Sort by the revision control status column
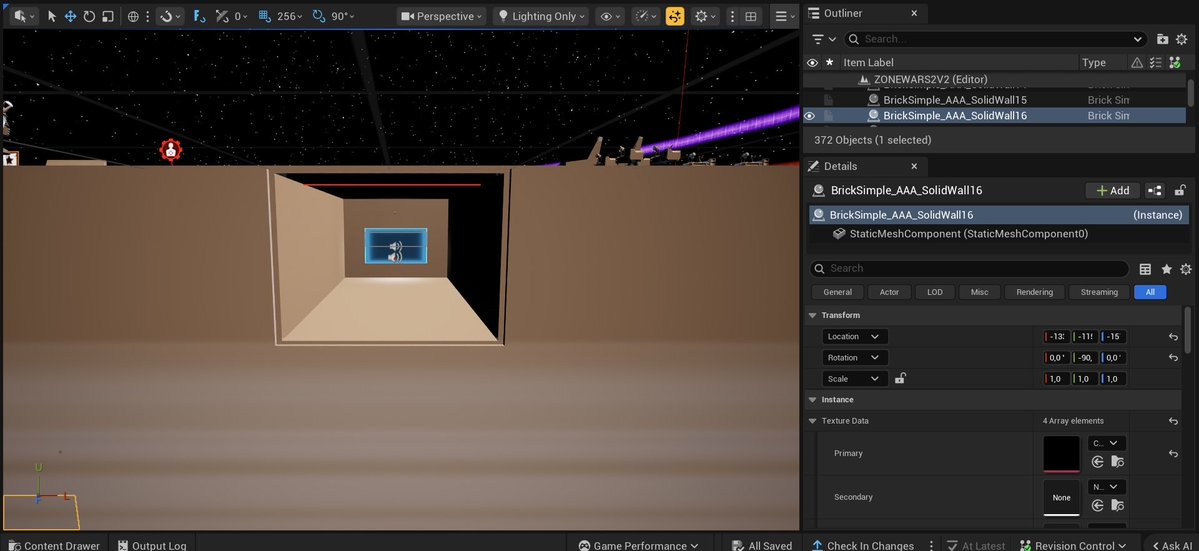Screen dimensions: 1199x551 pos(1175,63)
